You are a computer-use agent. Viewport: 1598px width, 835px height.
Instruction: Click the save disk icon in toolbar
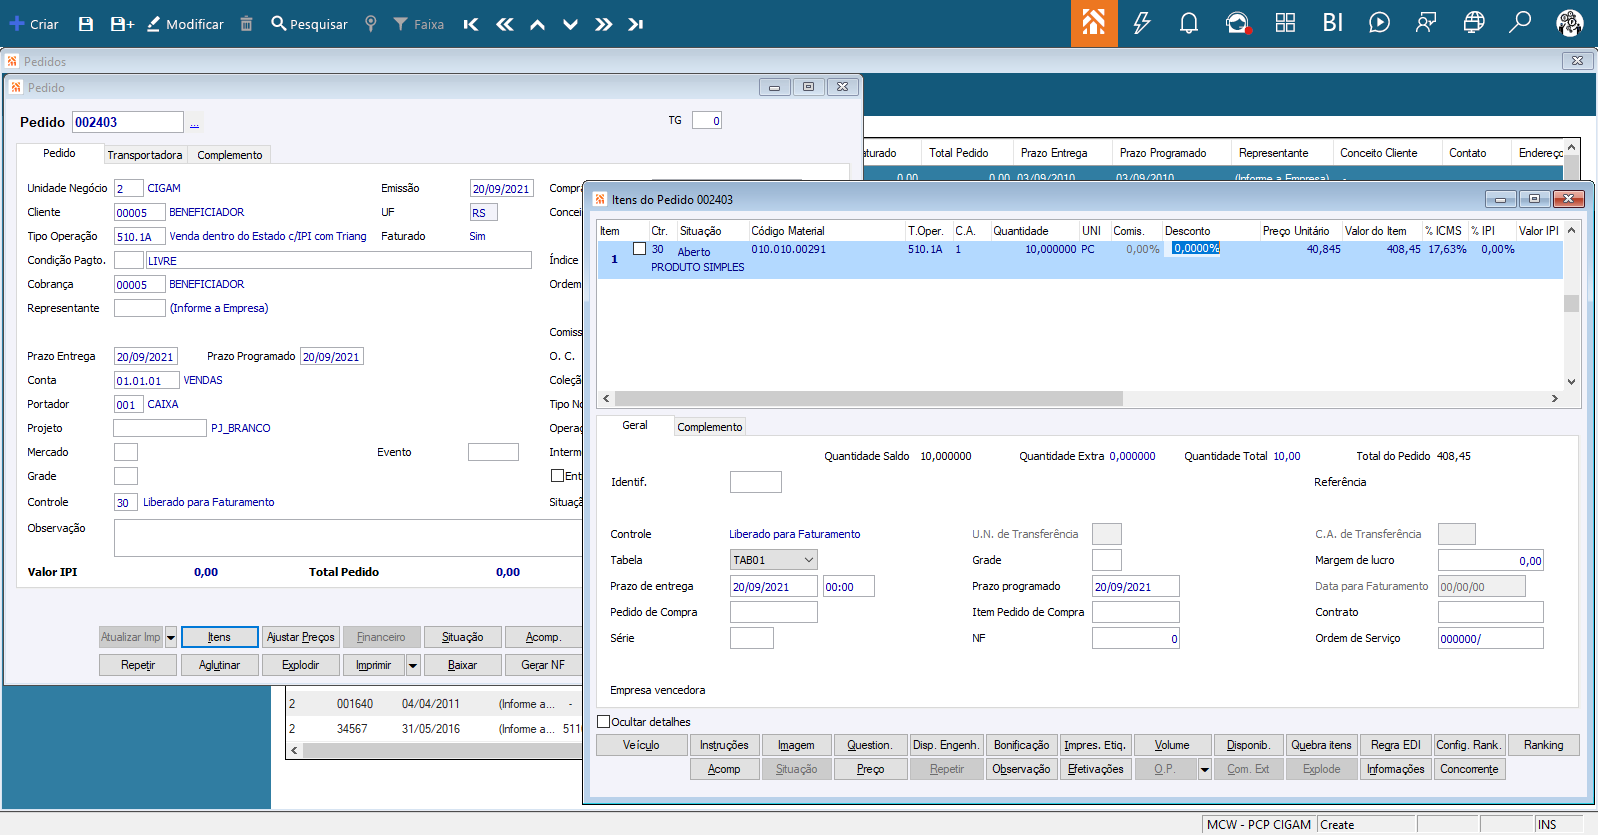[86, 24]
